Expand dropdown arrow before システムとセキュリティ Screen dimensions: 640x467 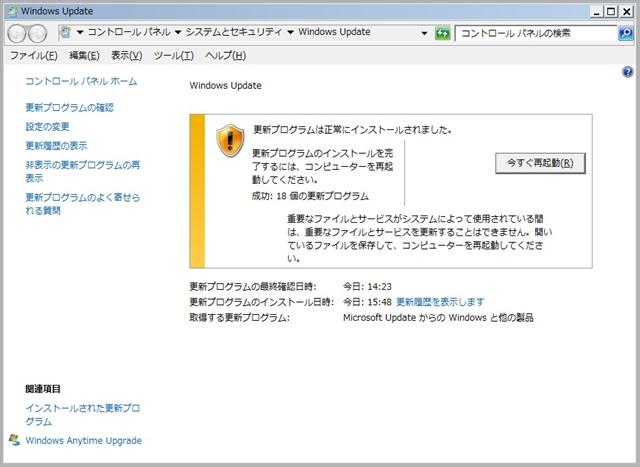click(x=178, y=32)
